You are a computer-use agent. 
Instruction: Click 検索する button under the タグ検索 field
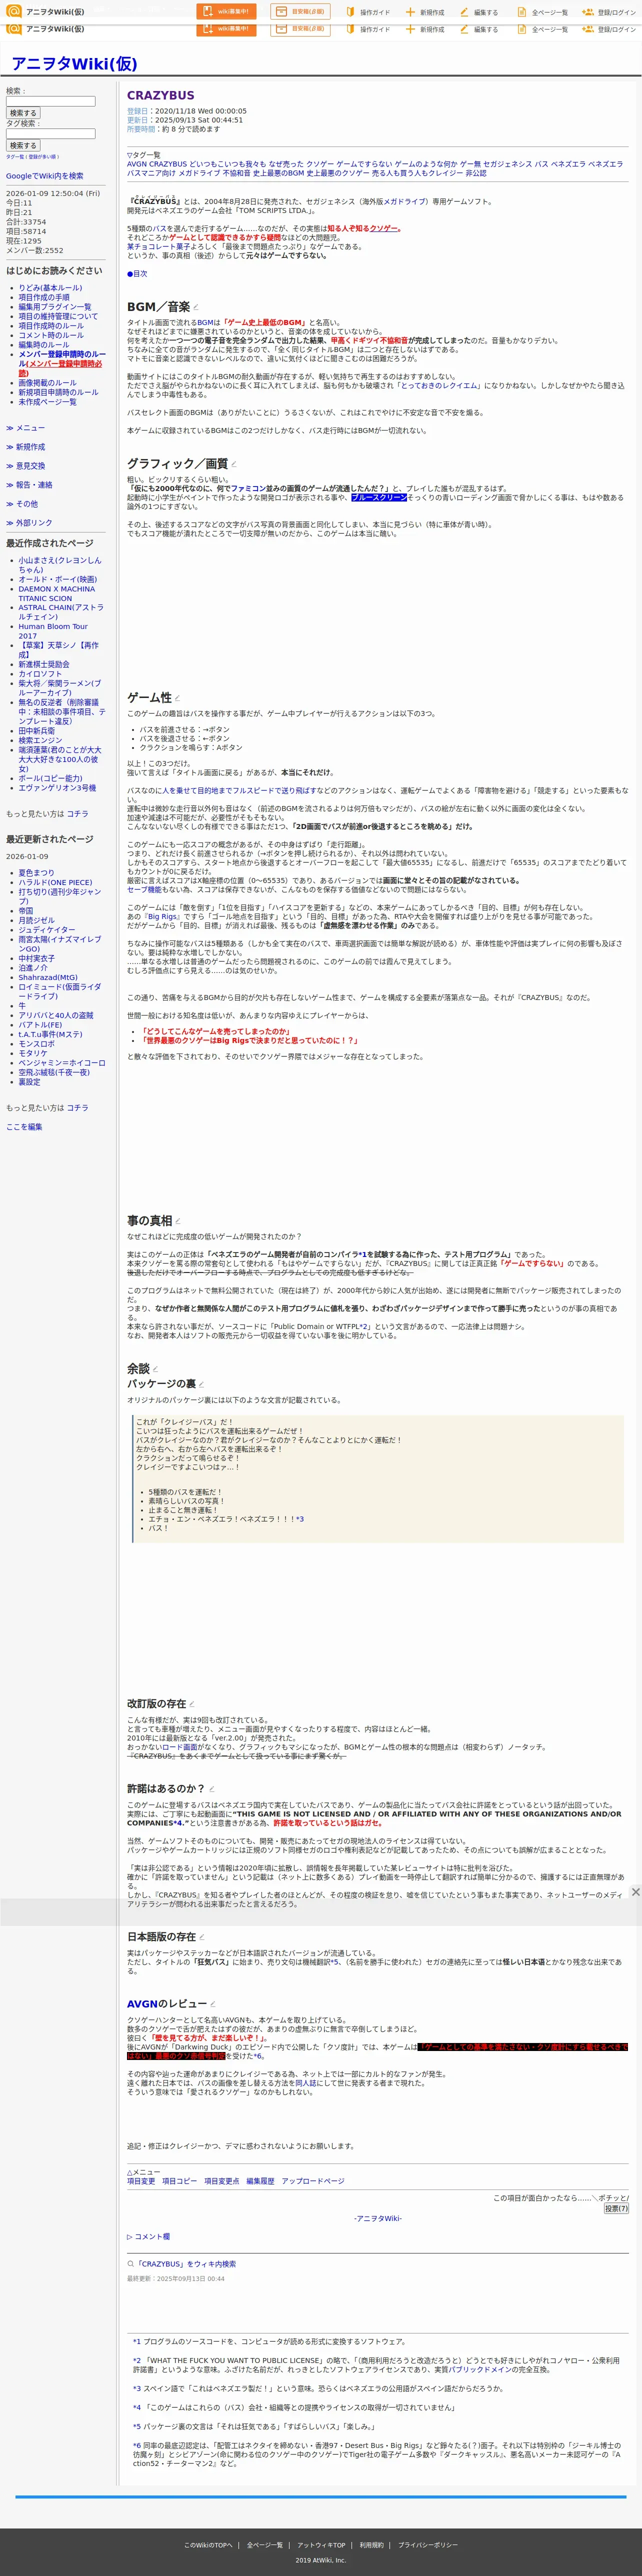tap(23, 145)
